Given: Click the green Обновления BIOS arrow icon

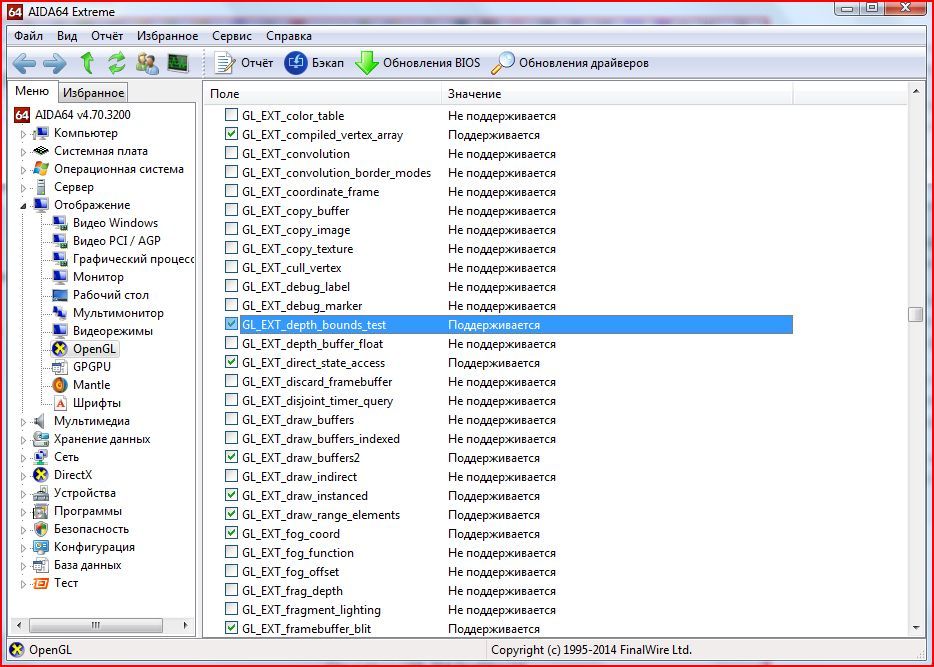Looking at the screenshot, I should [x=367, y=61].
